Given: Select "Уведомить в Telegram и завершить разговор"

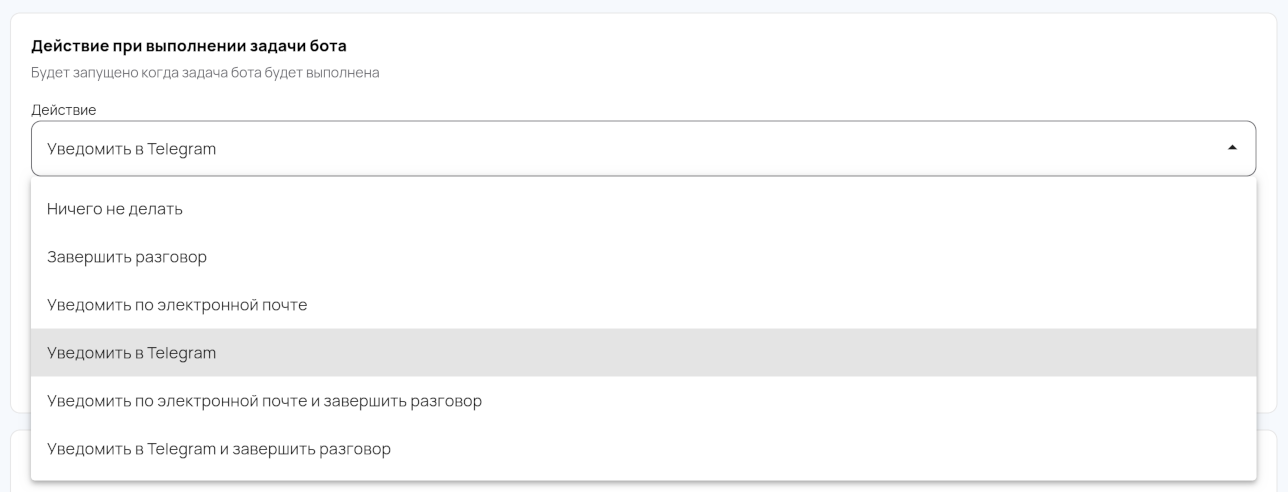Looking at the screenshot, I should pyautogui.click(x=219, y=449).
